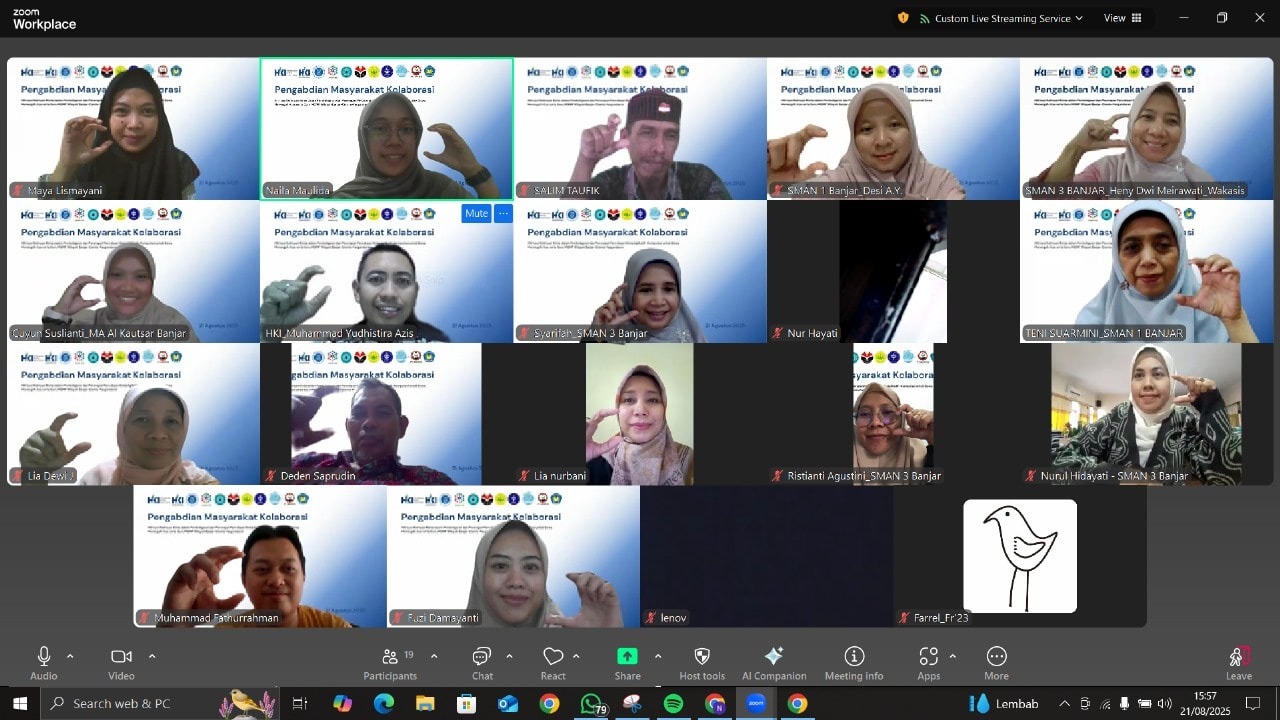The width and height of the screenshot is (1280, 720).
Task: Open Host tools shield icon
Action: (702, 657)
